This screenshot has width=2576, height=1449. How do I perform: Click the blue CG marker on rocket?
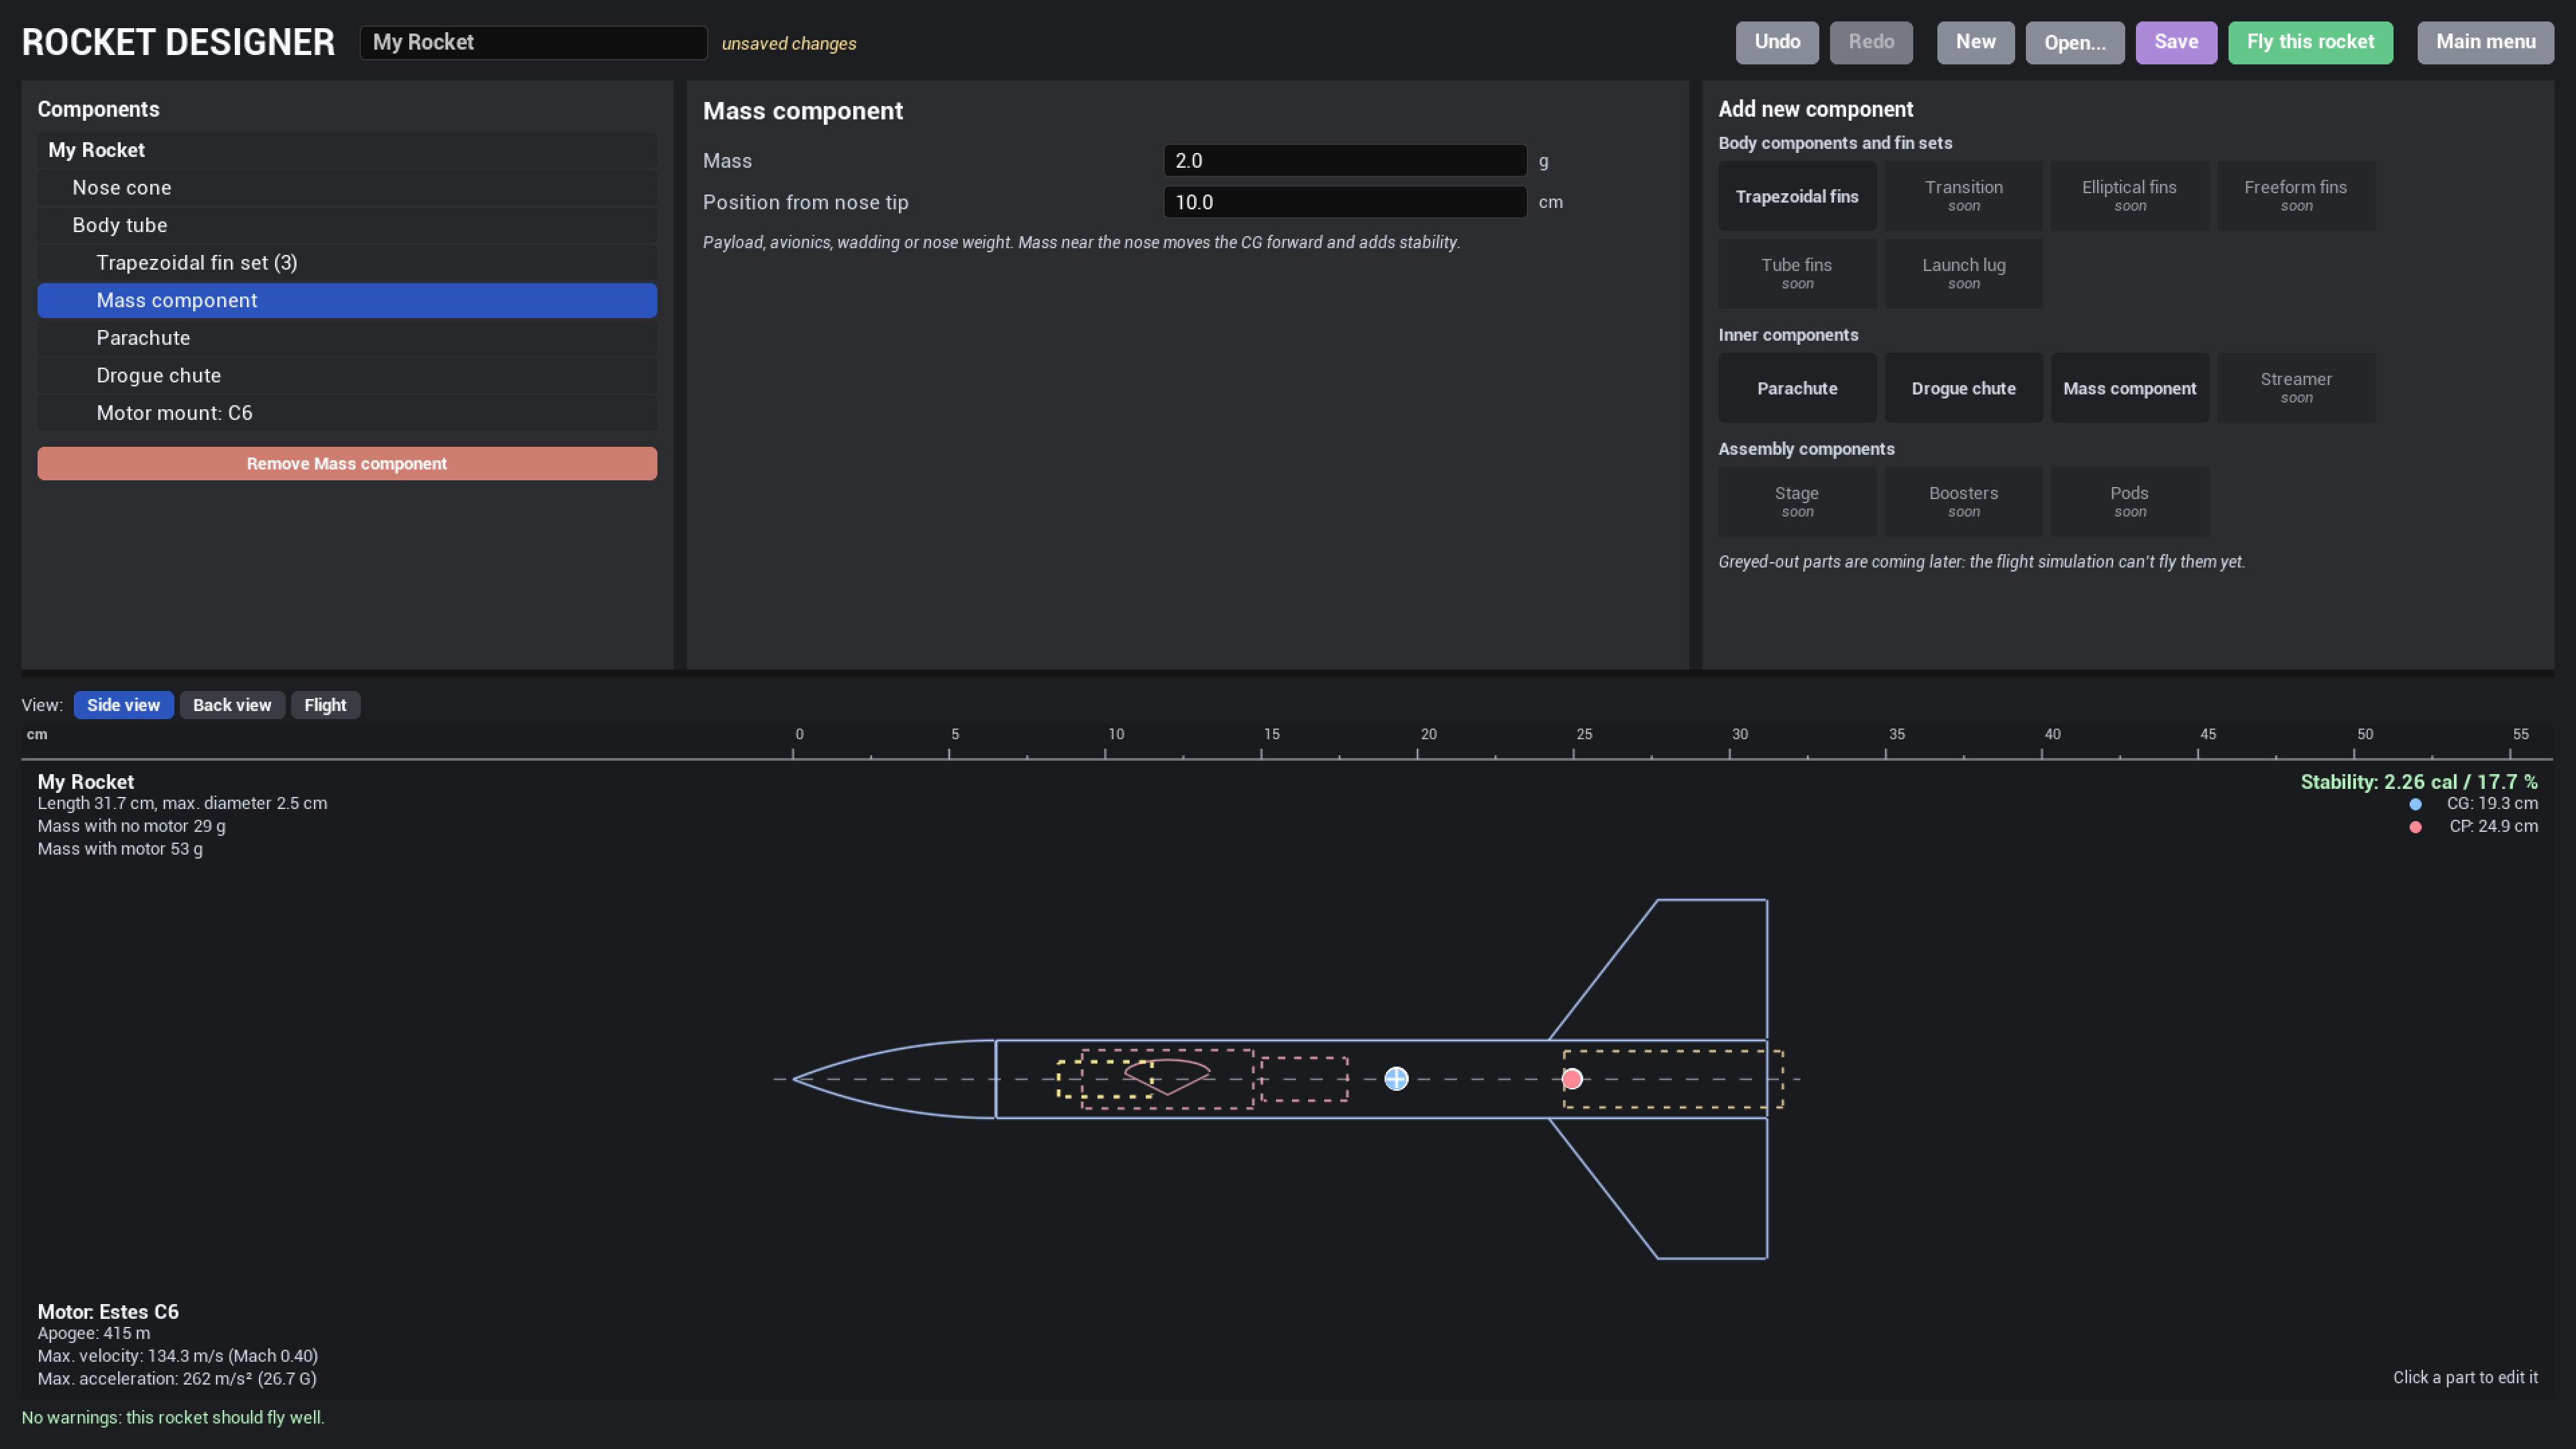pyautogui.click(x=1396, y=1078)
